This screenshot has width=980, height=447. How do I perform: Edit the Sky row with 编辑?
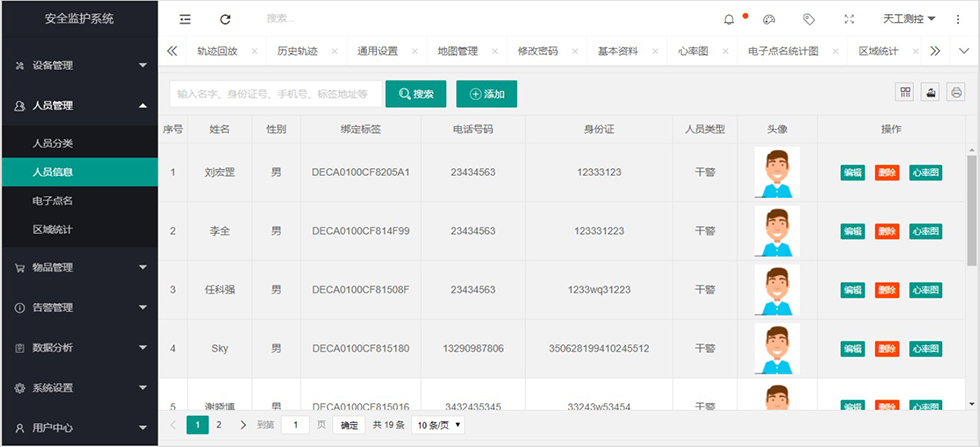(x=852, y=349)
